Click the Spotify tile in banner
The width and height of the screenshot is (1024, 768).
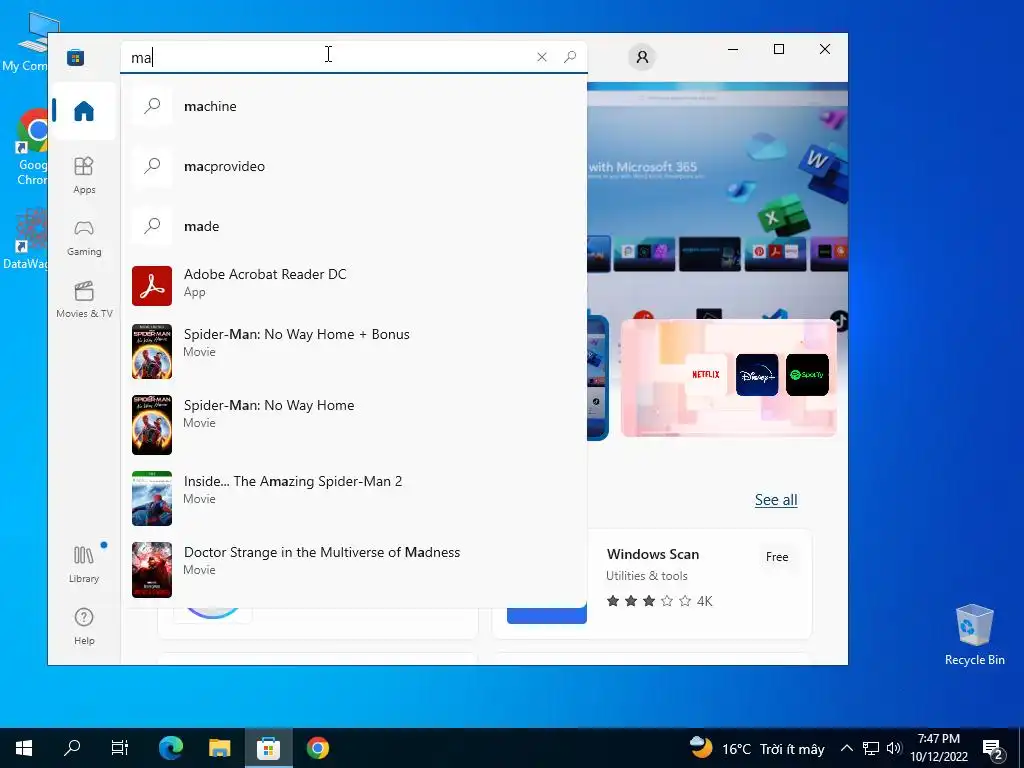807,375
